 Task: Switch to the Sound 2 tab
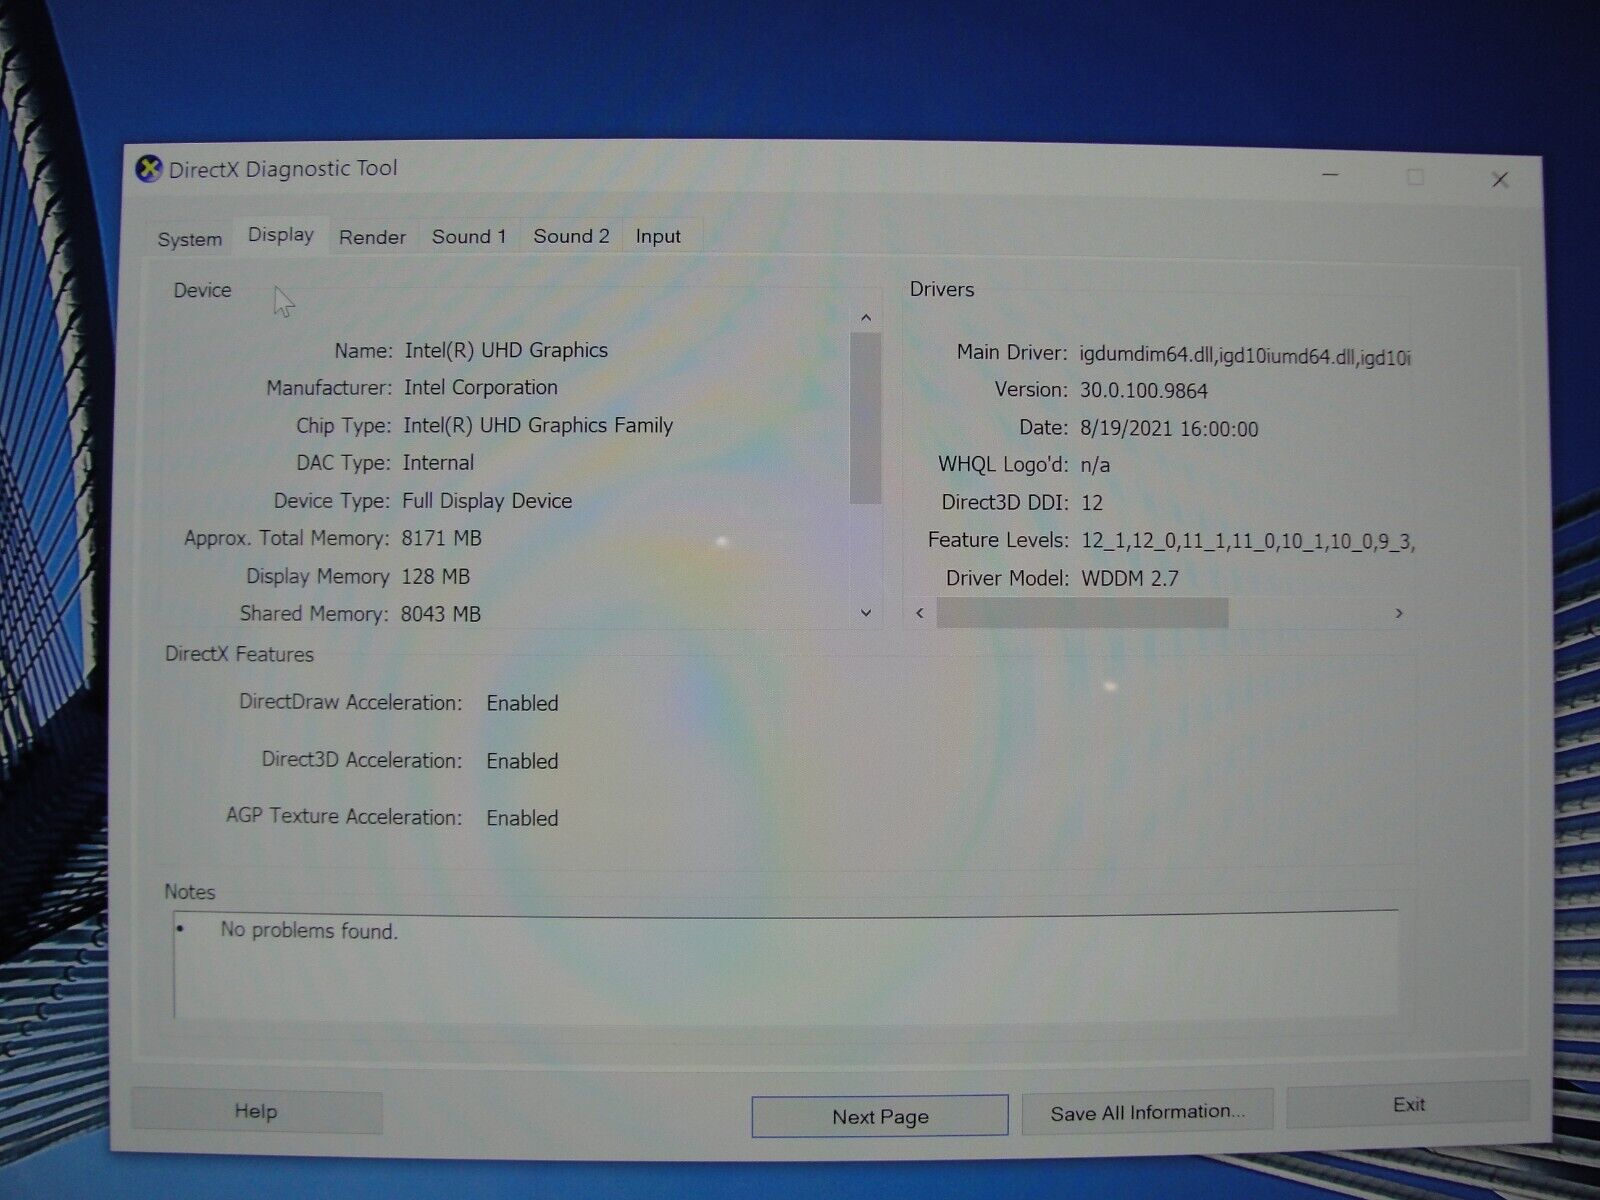pyautogui.click(x=571, y=236)
